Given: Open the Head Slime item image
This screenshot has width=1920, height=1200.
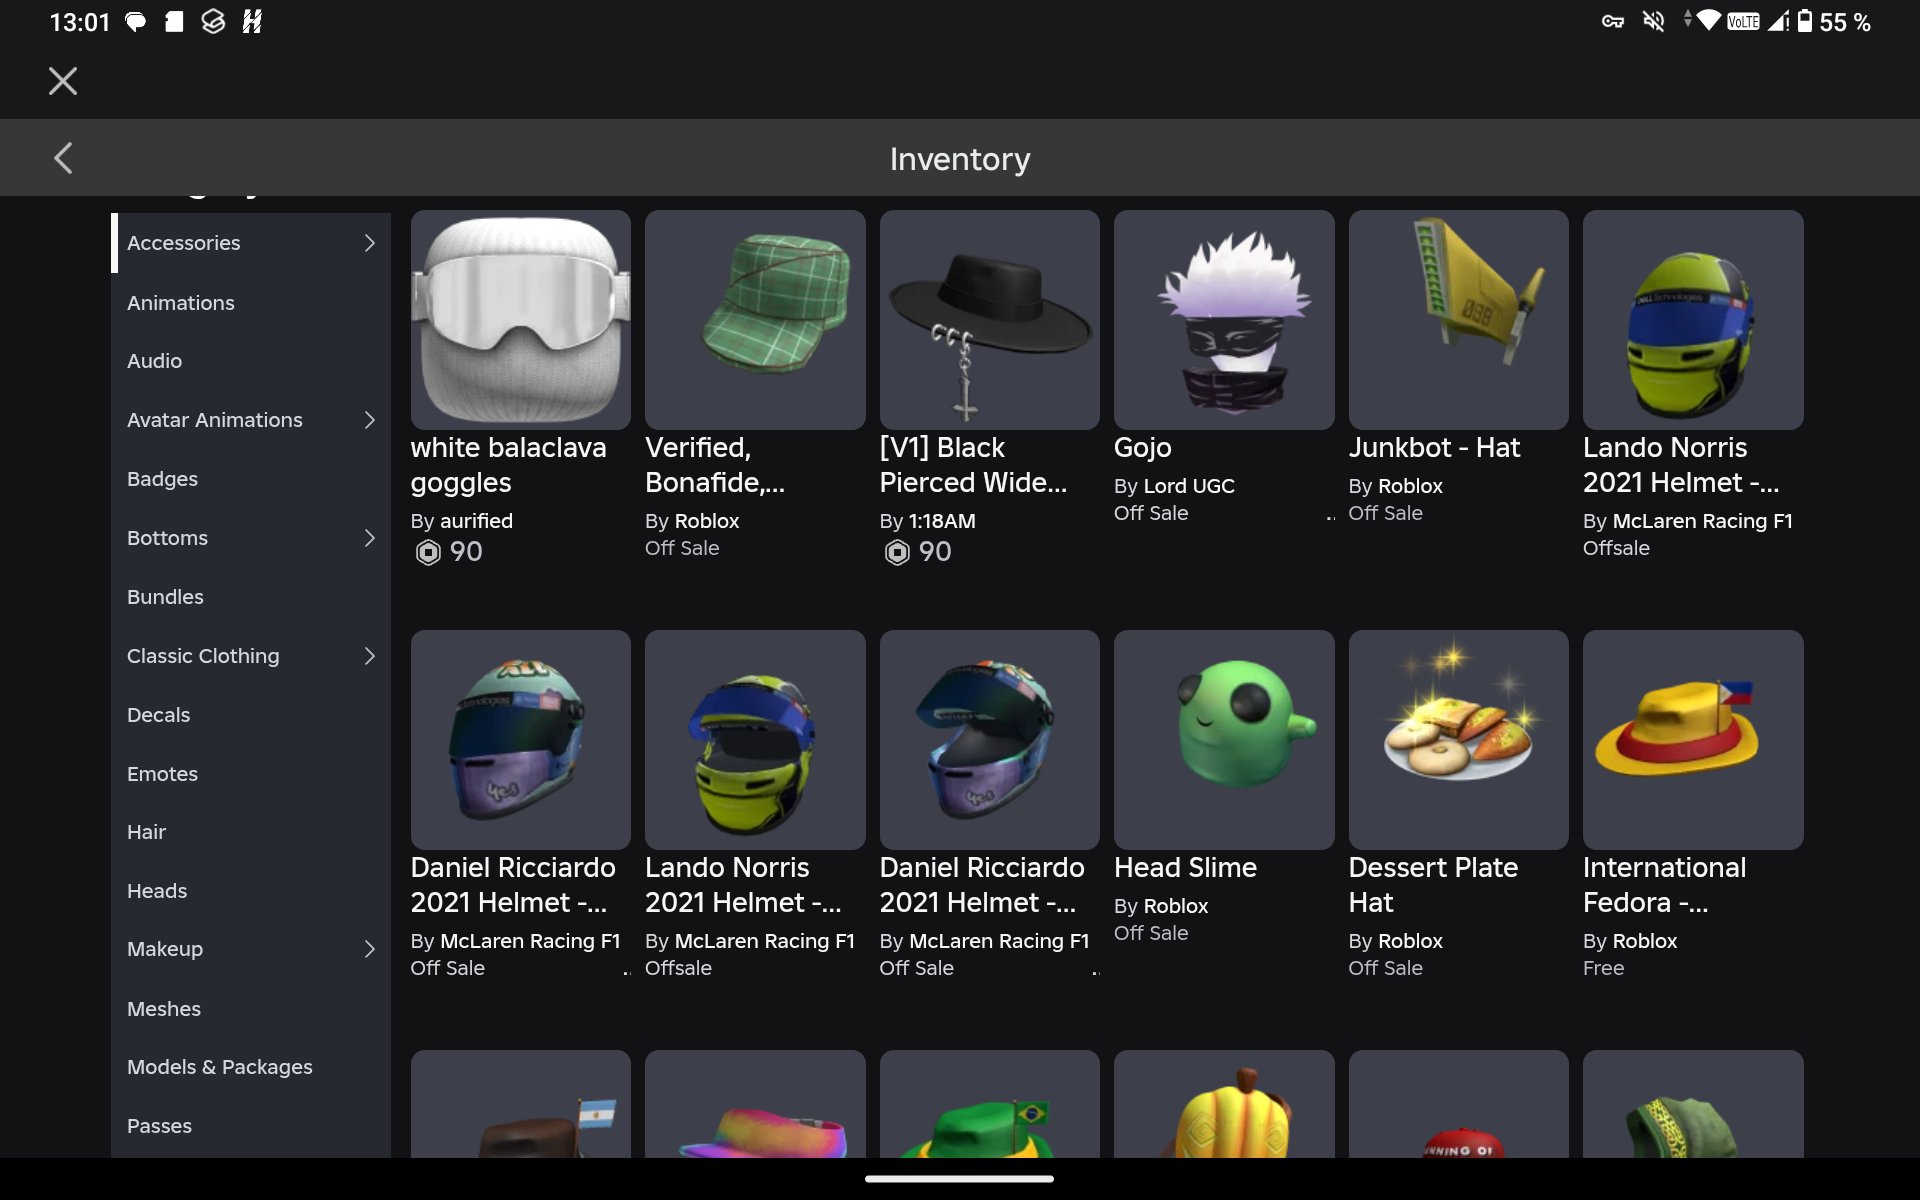Looking at the screenshot, I should click(x=1224, y=740).
